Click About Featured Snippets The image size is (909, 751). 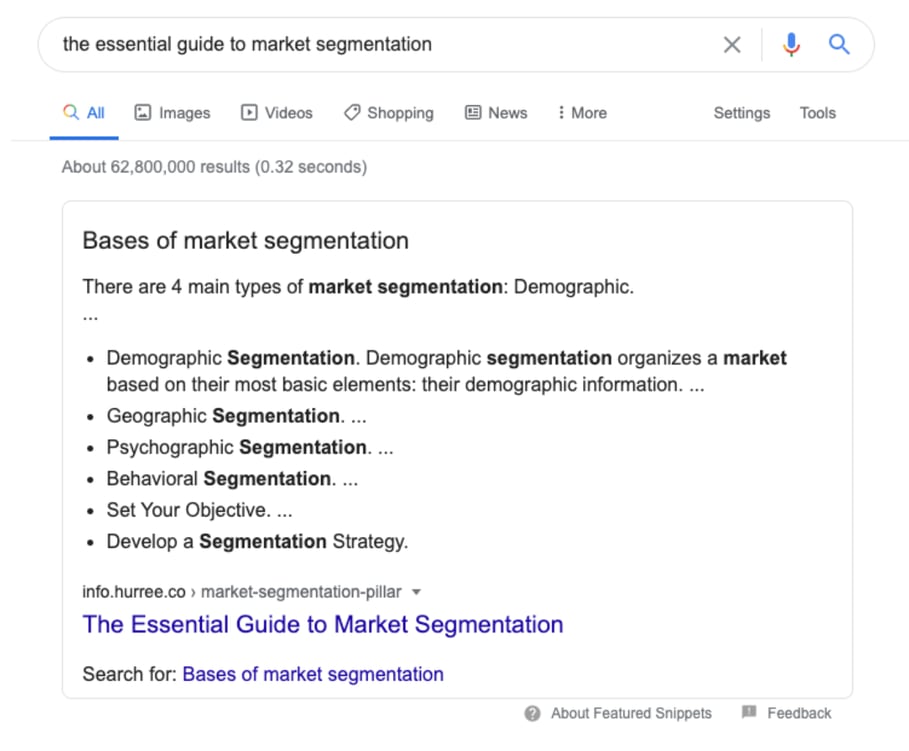pos(631,713)
